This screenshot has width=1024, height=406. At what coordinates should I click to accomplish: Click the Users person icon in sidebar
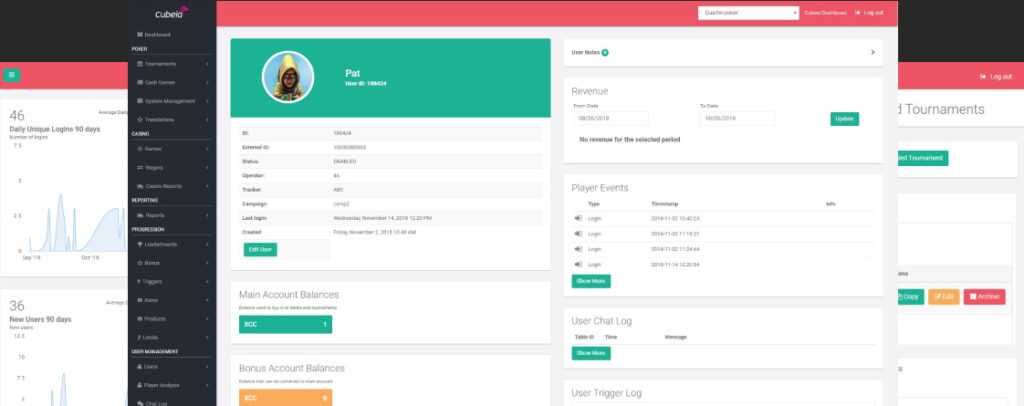tap(140, 367)
